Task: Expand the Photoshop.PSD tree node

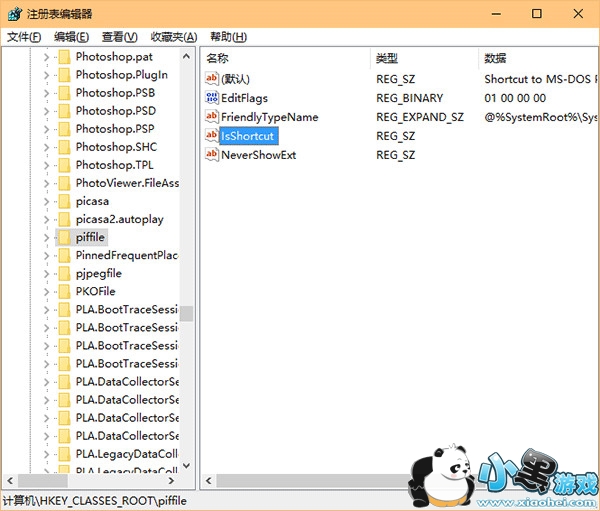Action: 46,111
